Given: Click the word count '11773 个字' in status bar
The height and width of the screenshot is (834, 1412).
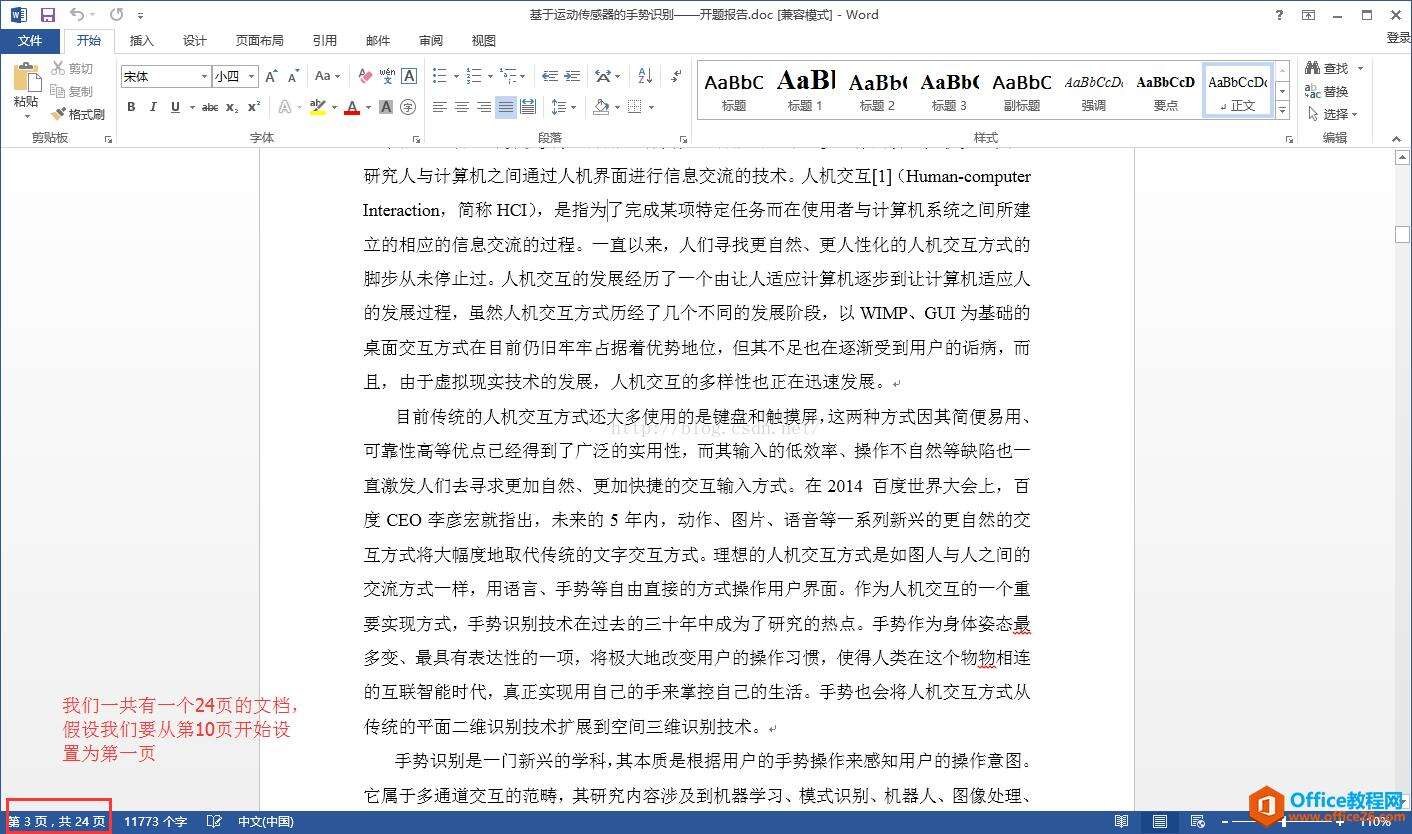Looking at the screenshot, I should [x=155, y=822].
